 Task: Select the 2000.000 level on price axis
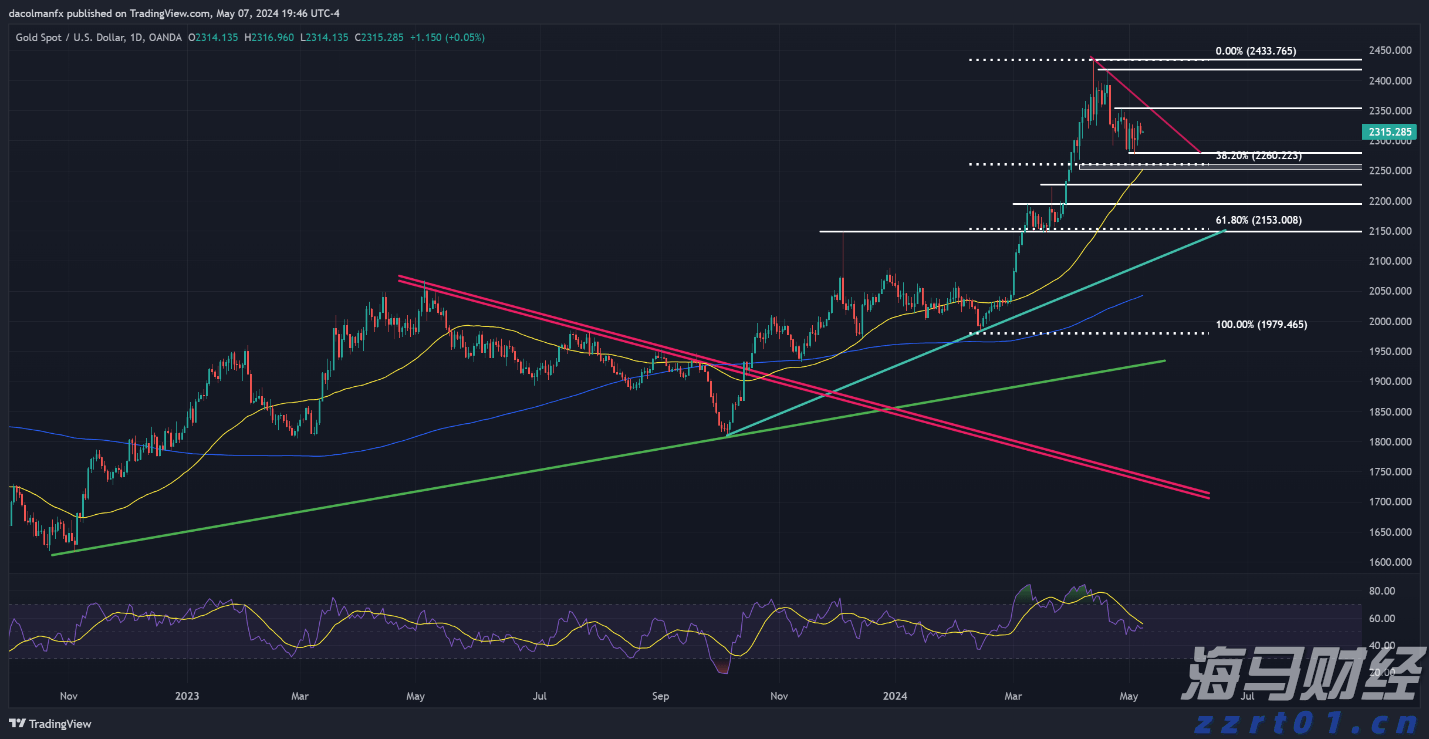tap(1390, 322)
